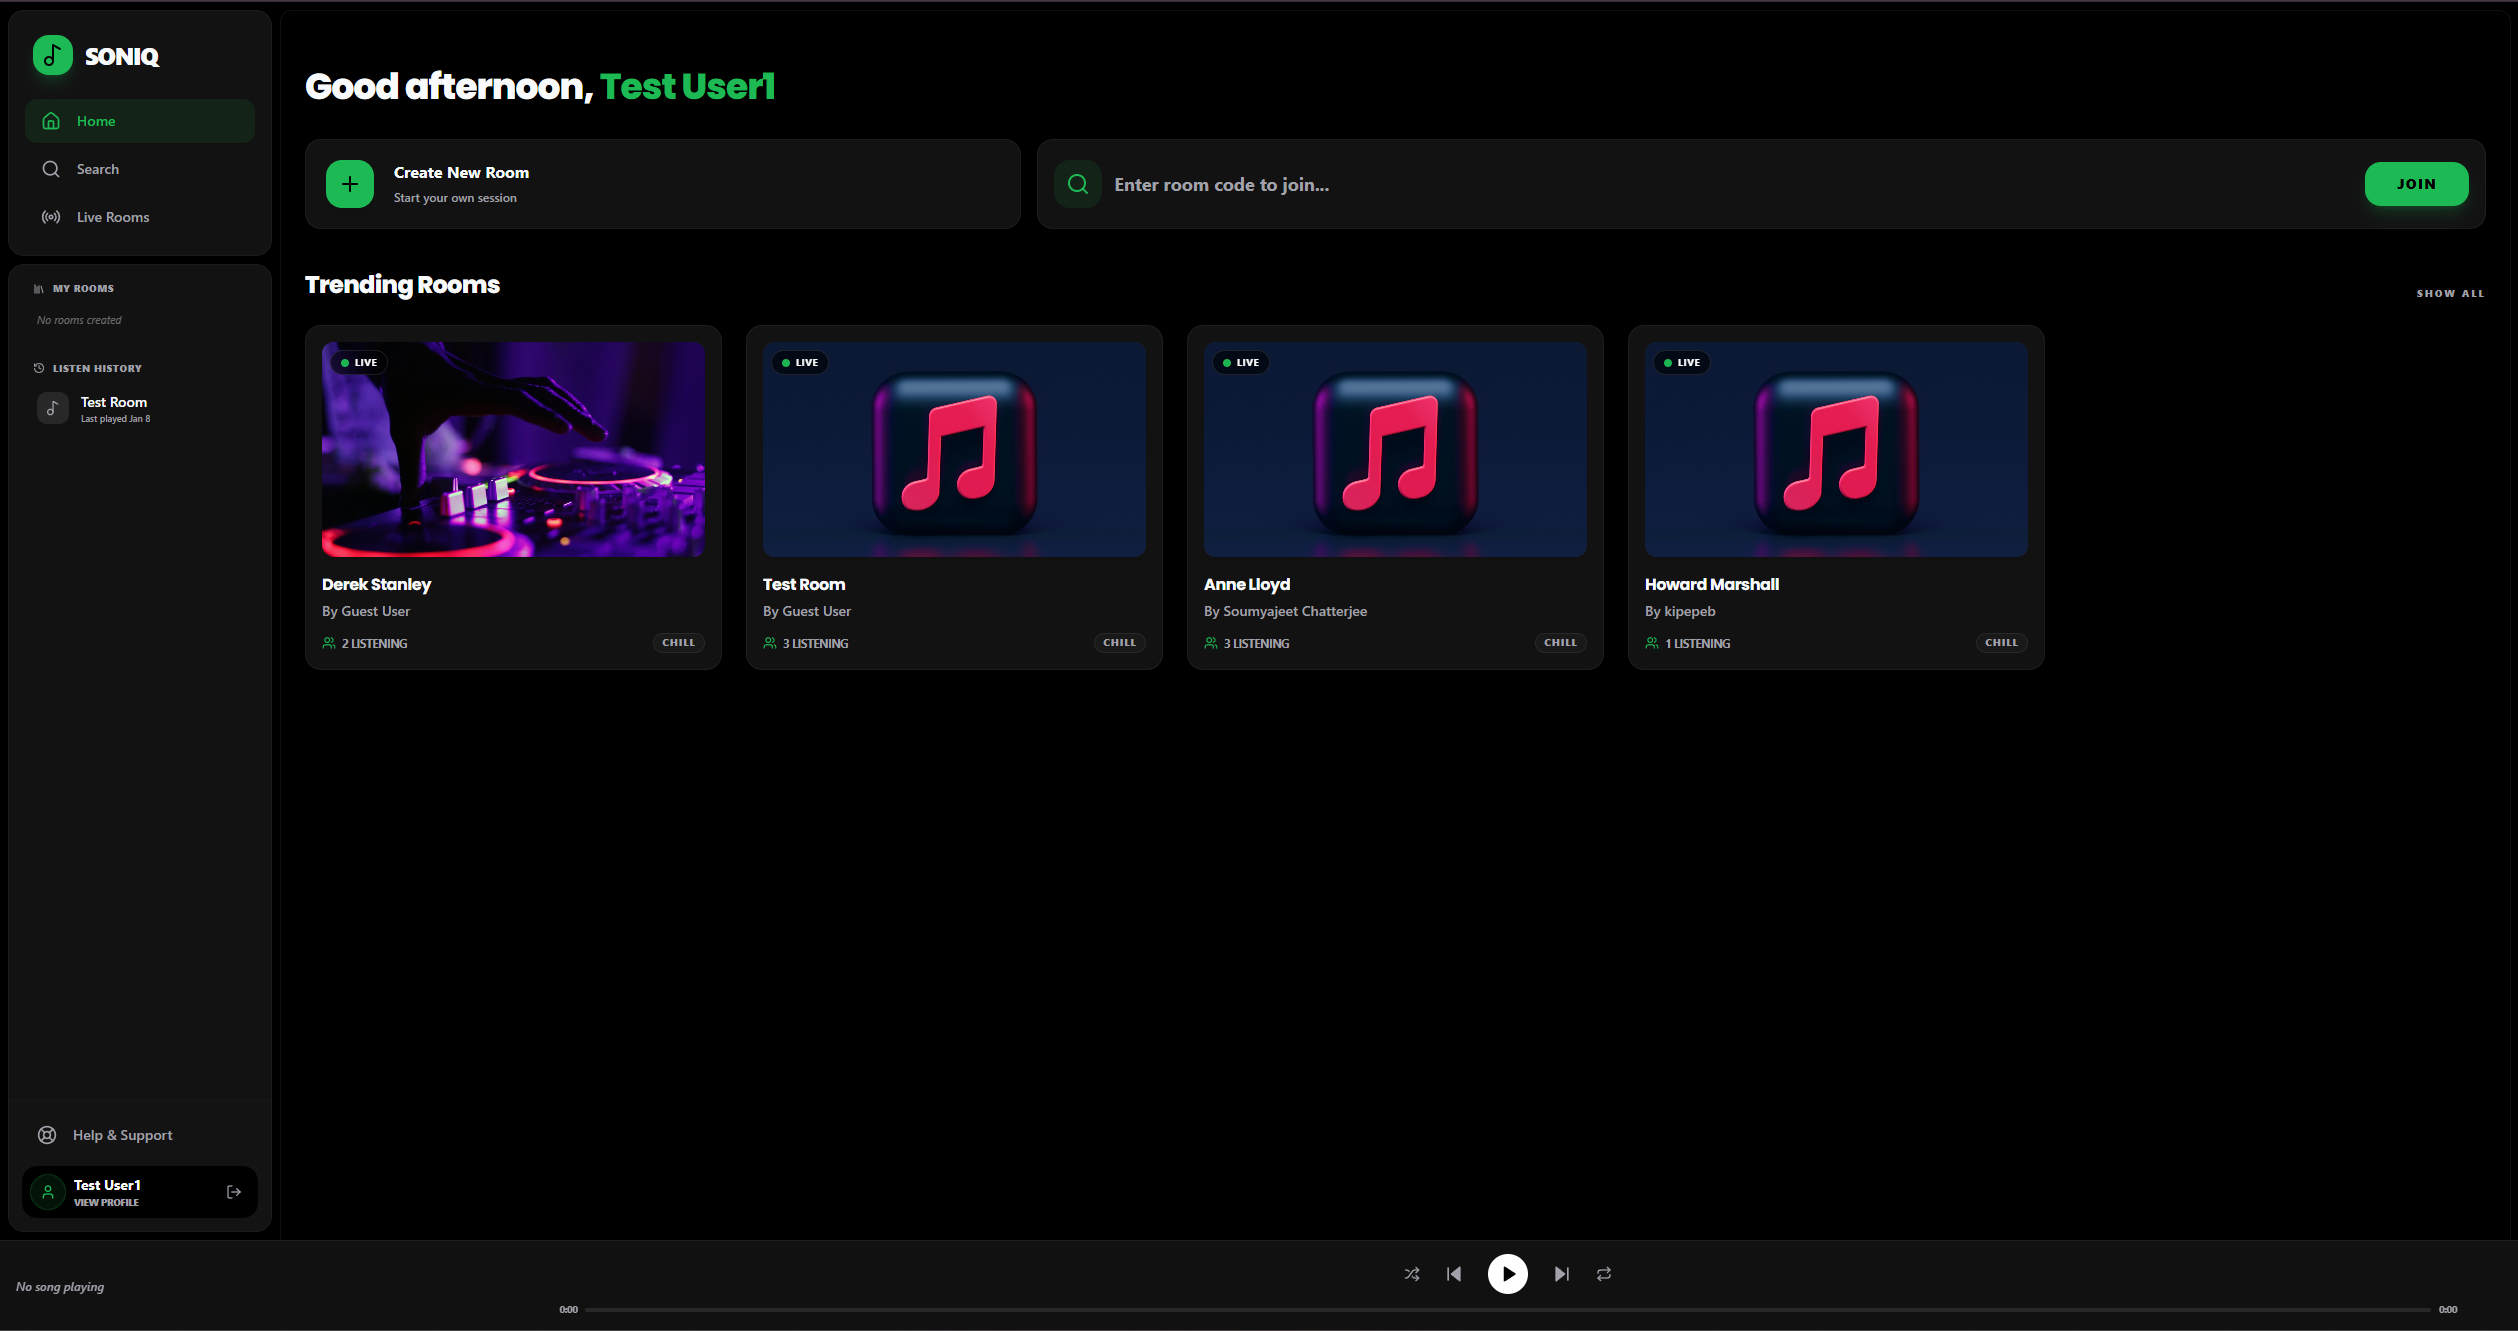Viewport: 2518px width, 1331px height.
Task: Click the room code search icon
Action: [x=1077, y=184]
